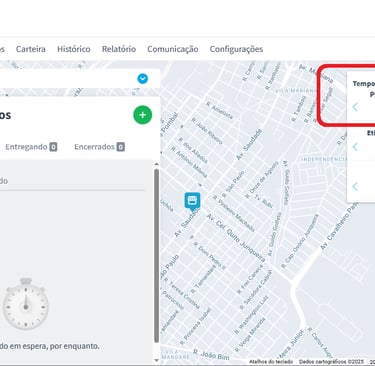Click the Encerrados count badge
375x366 pixels.
[x=121, y=147]
